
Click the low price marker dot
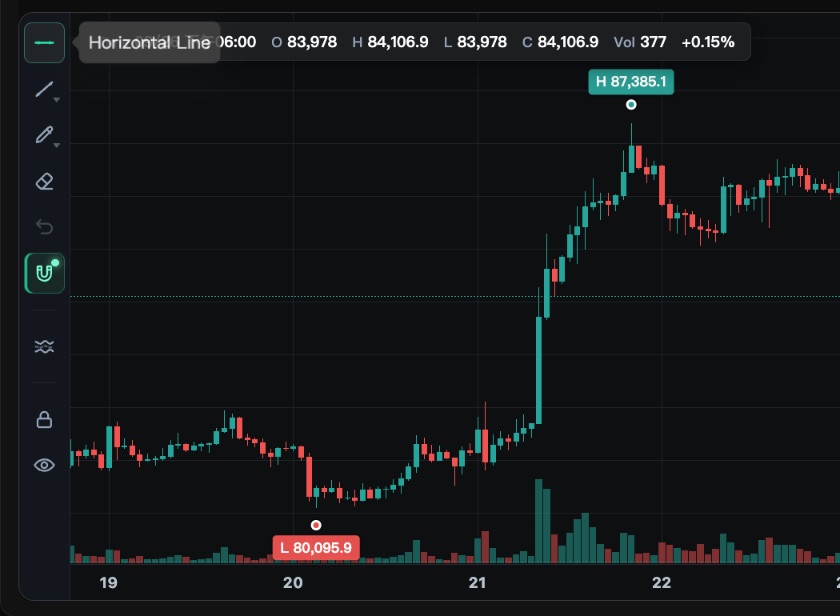click(316, 525)
